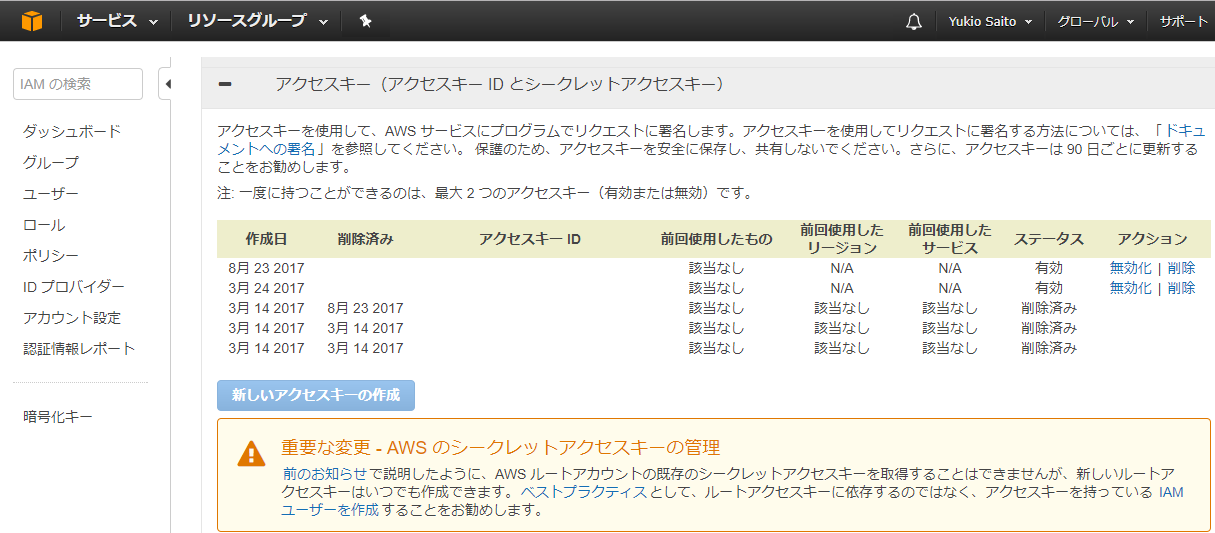
Task: Open ポリシー from the sidebar
Action: (x=51, y=255)
